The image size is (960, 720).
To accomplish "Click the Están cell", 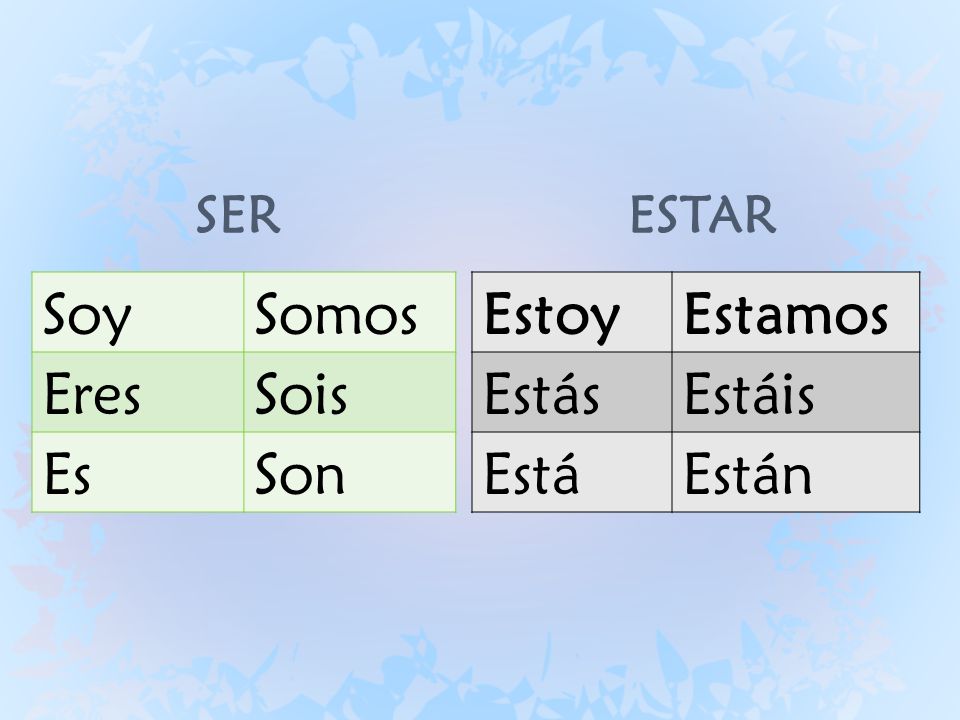I will click(x=796, y=472).
